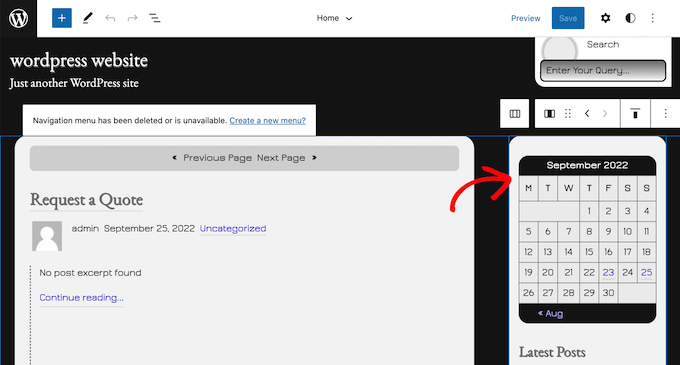Click Create a new menu link

[x=267, y=121]
